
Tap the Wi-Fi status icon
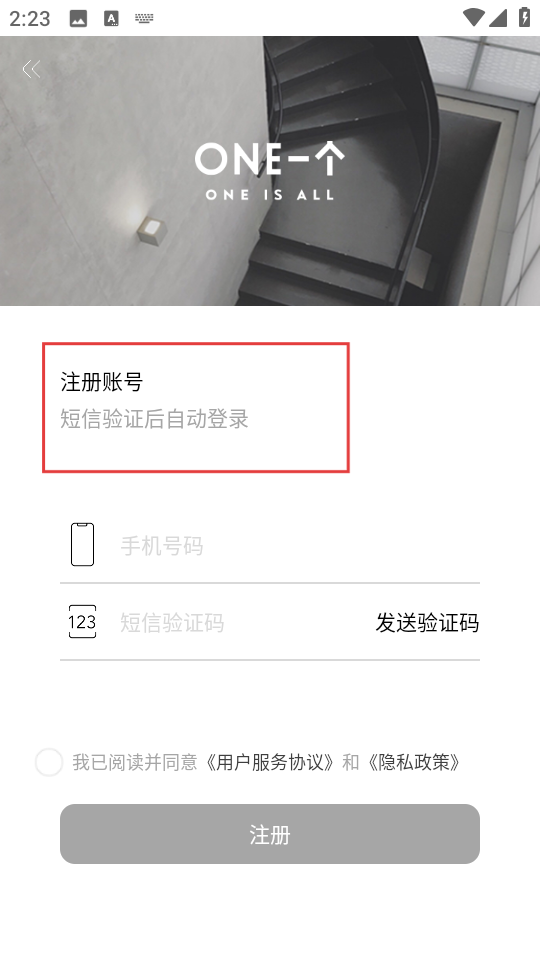tap(473, 17)
